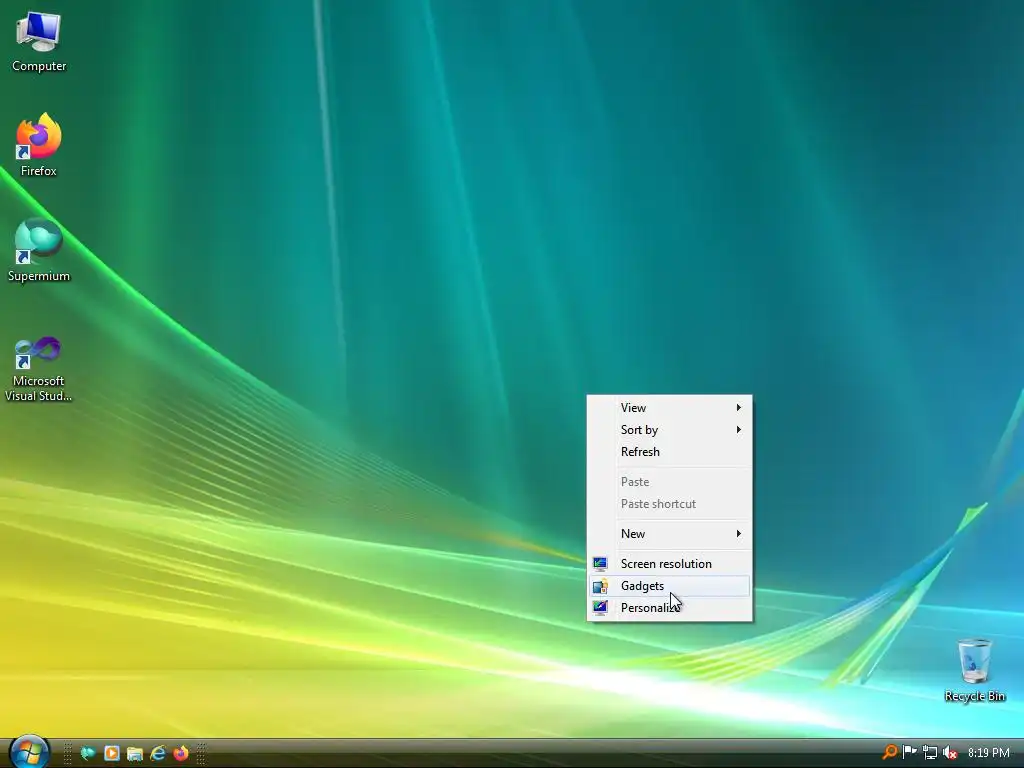Launch Firefox from the Quick Launch bar
Image resolution: width=1024 pixels, height=768 pixels.
point(181,753)
